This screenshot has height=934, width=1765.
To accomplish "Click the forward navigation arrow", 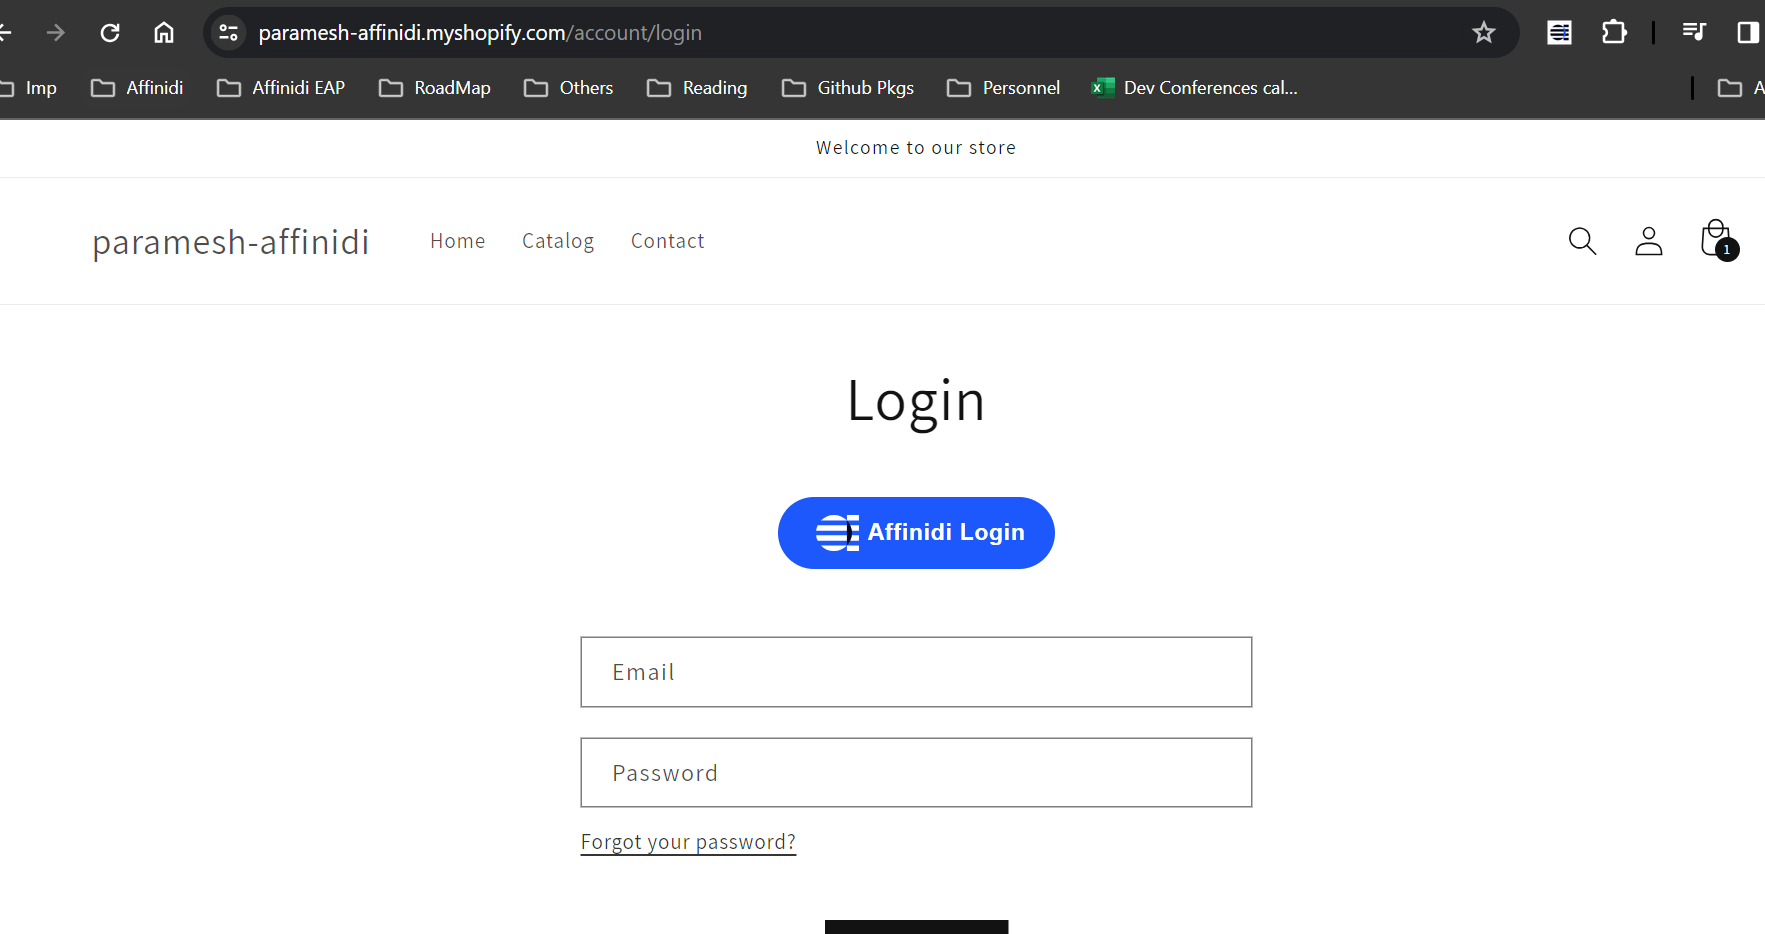I will pos(56,33).
